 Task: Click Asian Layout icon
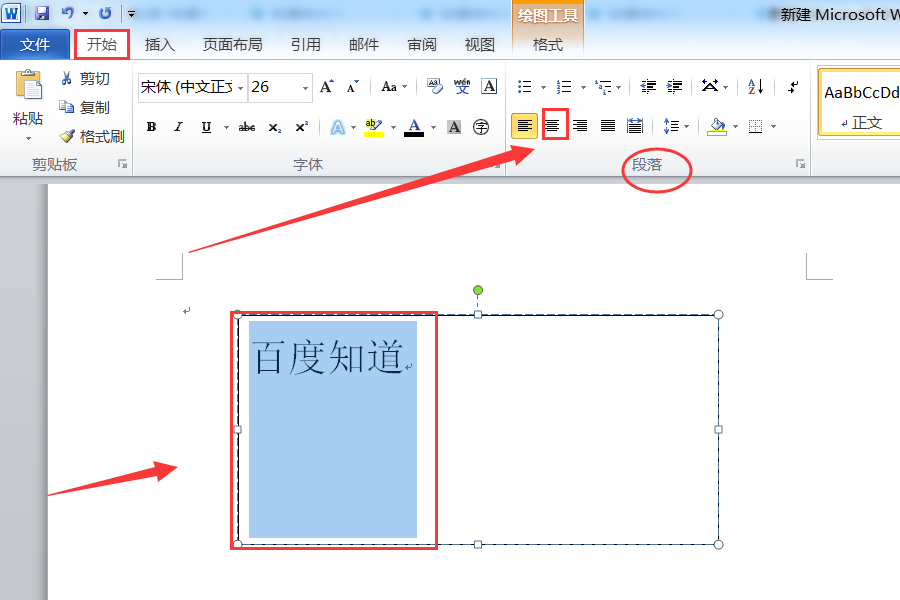[x=711, y=87]
